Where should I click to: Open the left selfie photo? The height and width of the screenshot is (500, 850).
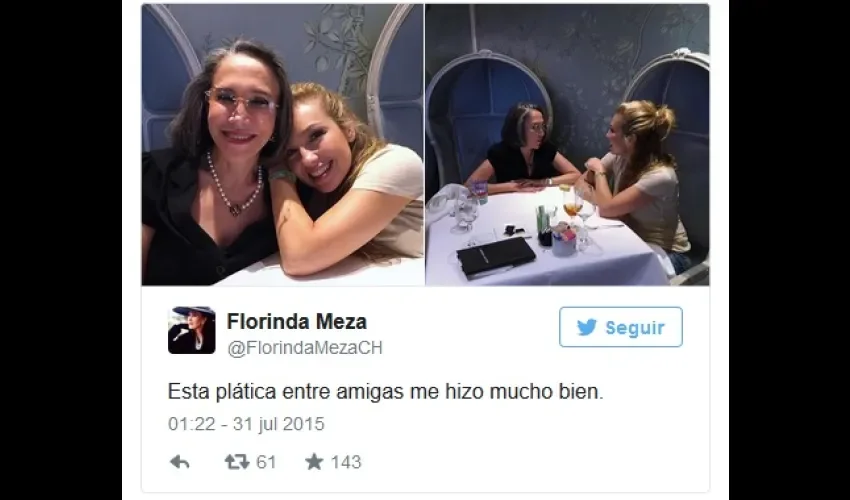(282, 145)
